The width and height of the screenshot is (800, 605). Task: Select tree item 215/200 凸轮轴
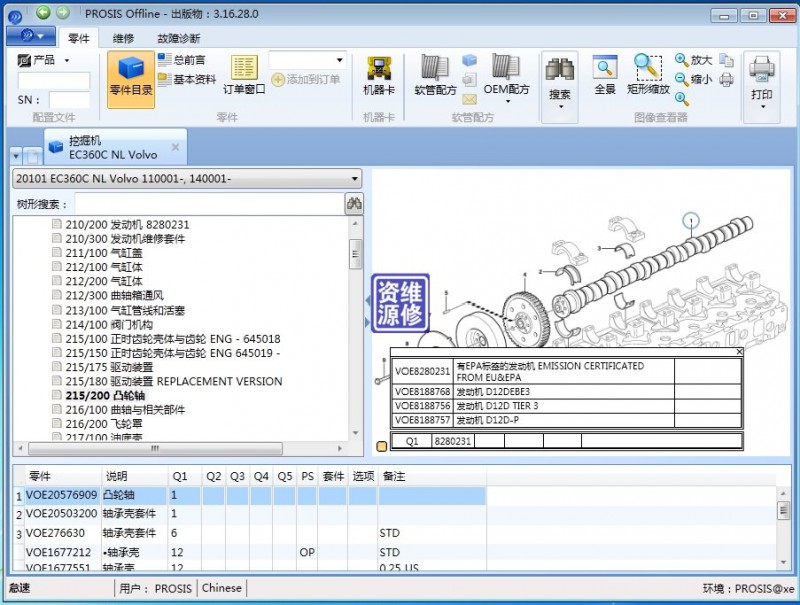point(105,395)
